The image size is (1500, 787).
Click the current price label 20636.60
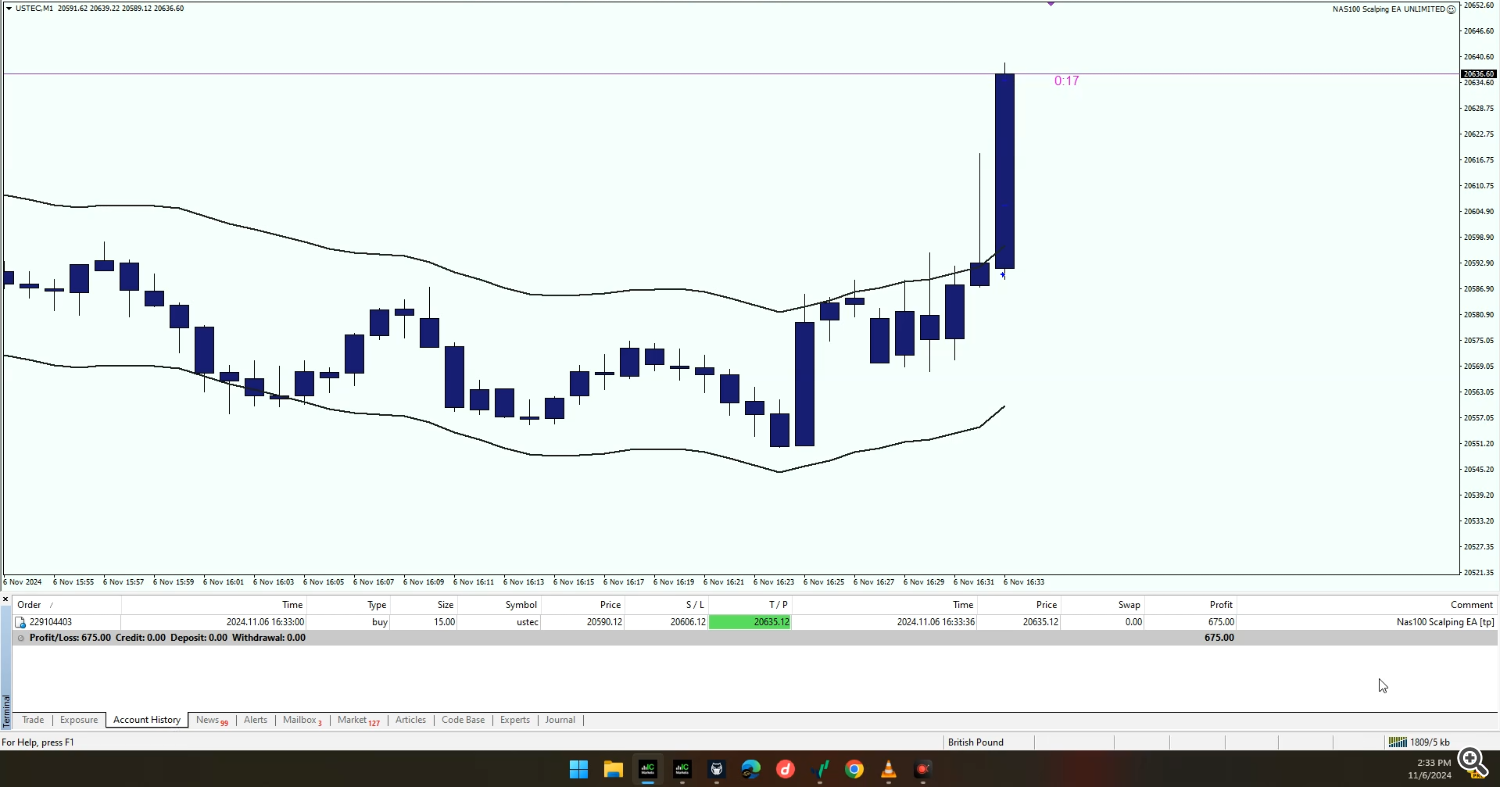coord(1478,74)
